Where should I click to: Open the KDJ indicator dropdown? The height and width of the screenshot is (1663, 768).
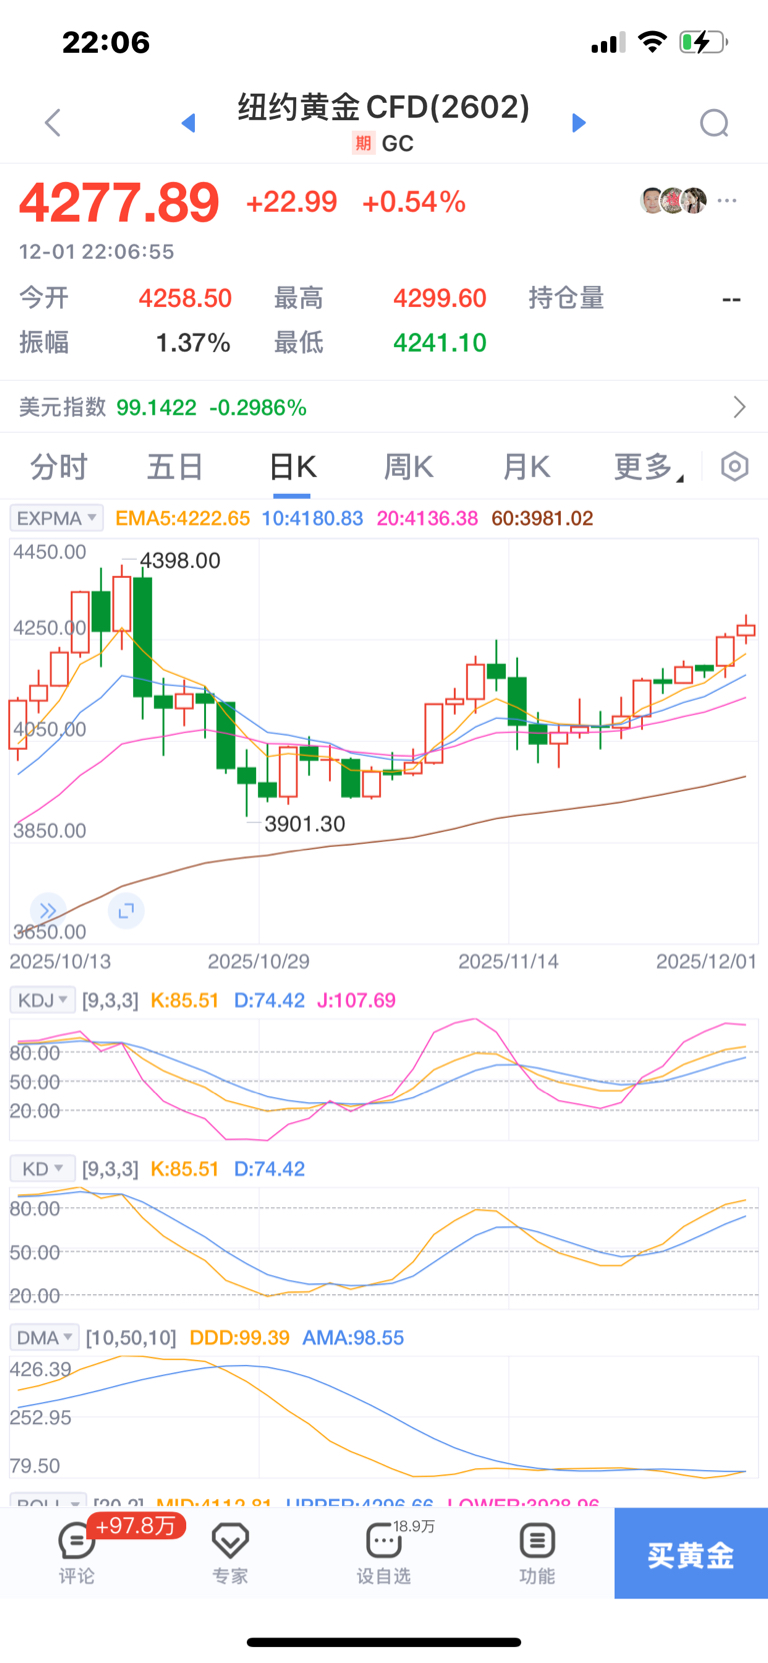point(42,1000)
